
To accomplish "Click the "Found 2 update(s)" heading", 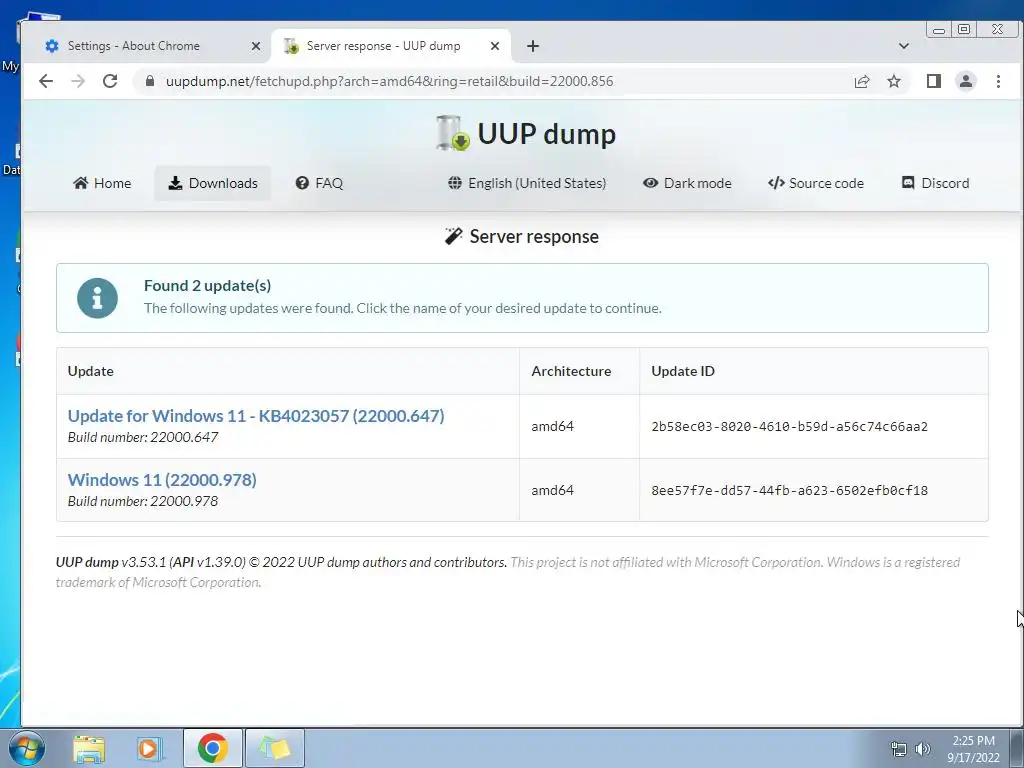I will [208, 285].
